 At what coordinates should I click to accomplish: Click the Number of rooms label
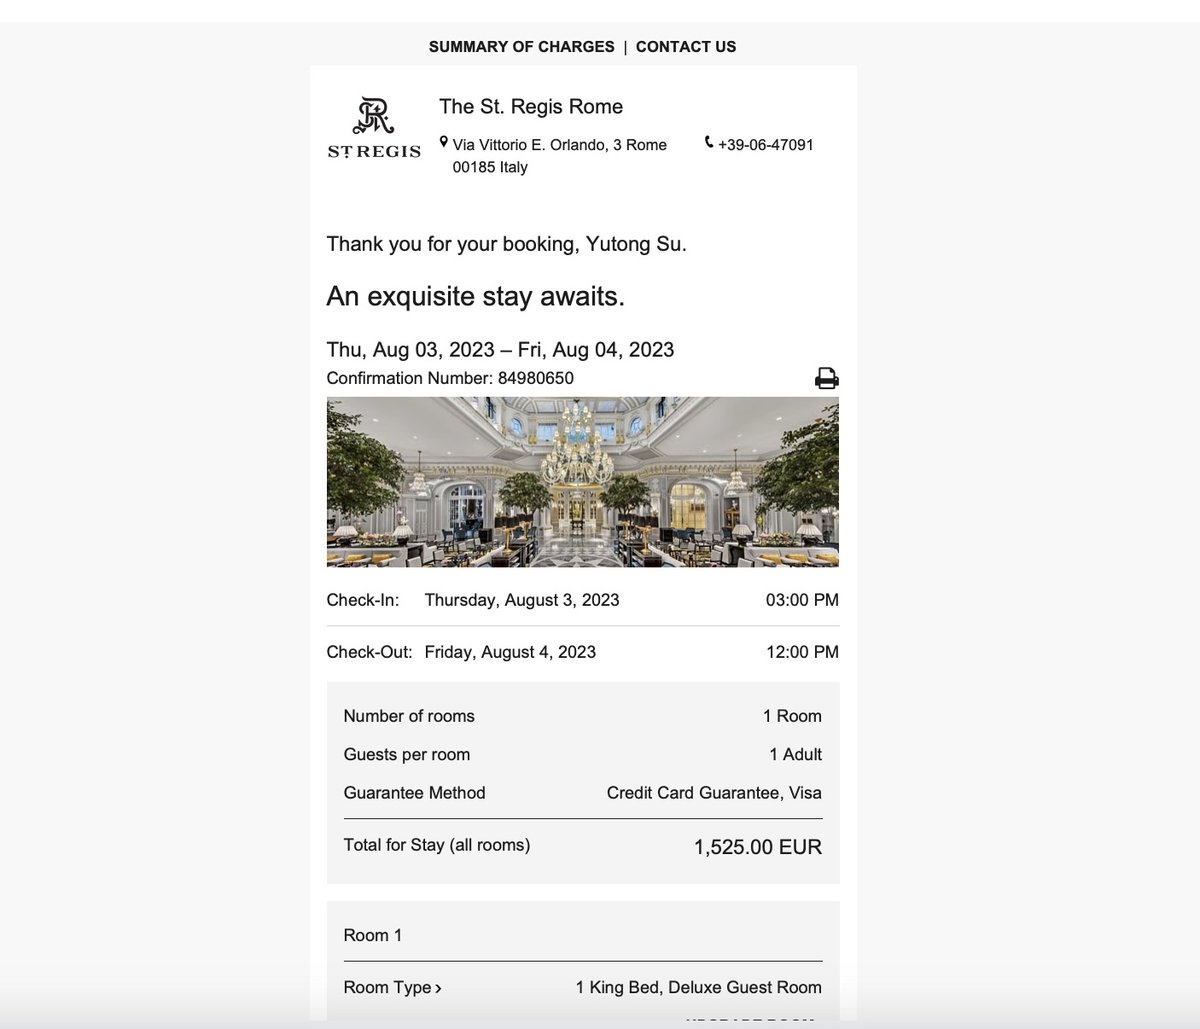click(409, 716)
